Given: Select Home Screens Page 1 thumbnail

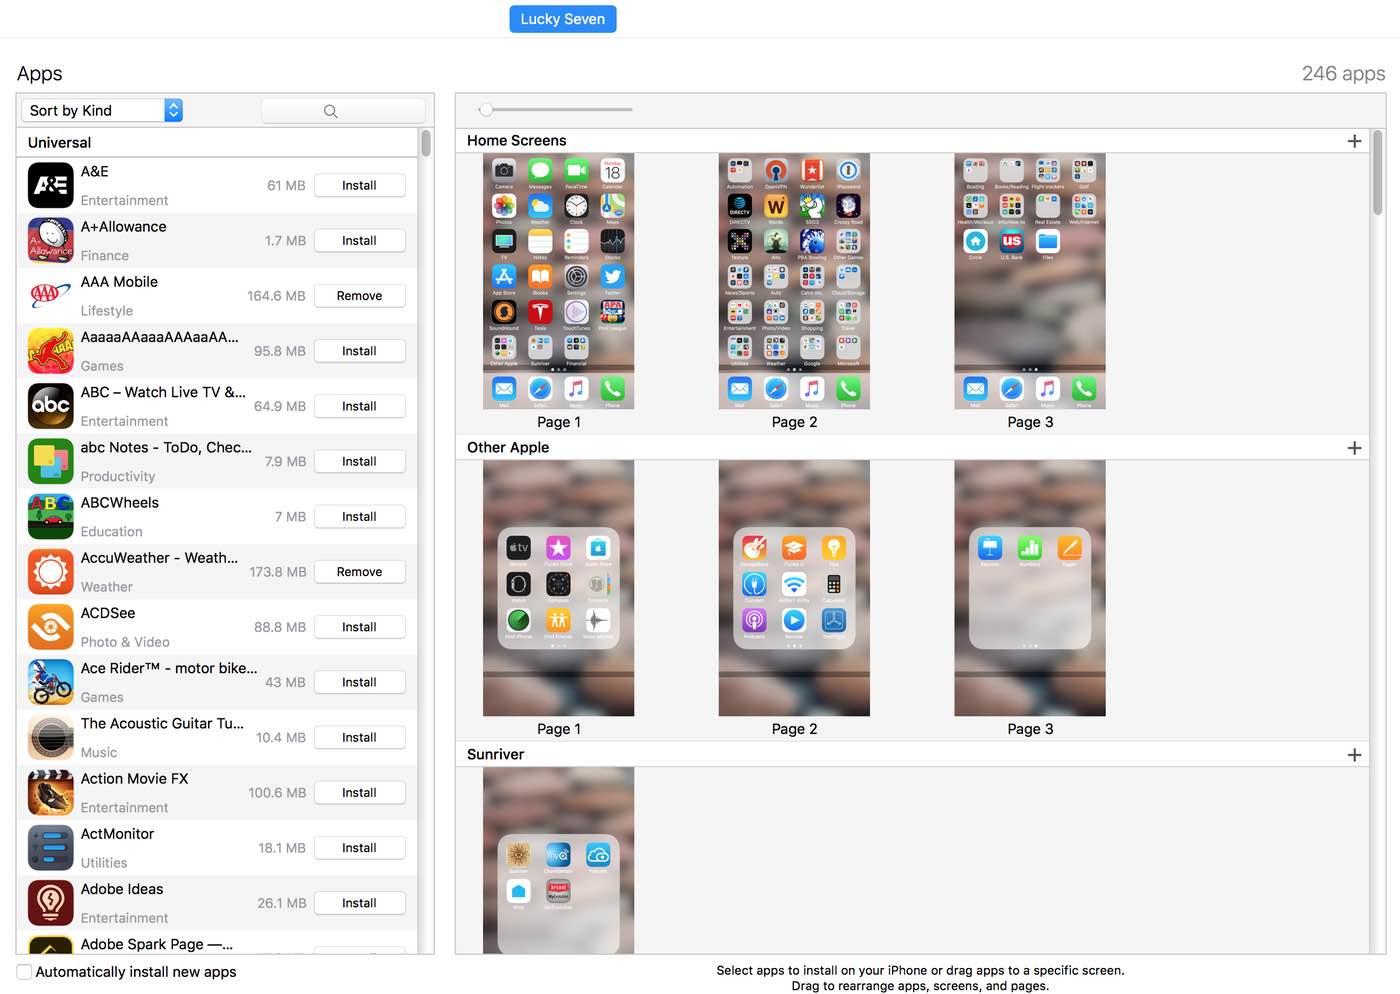Looking at the screenshot, I should click(x=558, y=281).
